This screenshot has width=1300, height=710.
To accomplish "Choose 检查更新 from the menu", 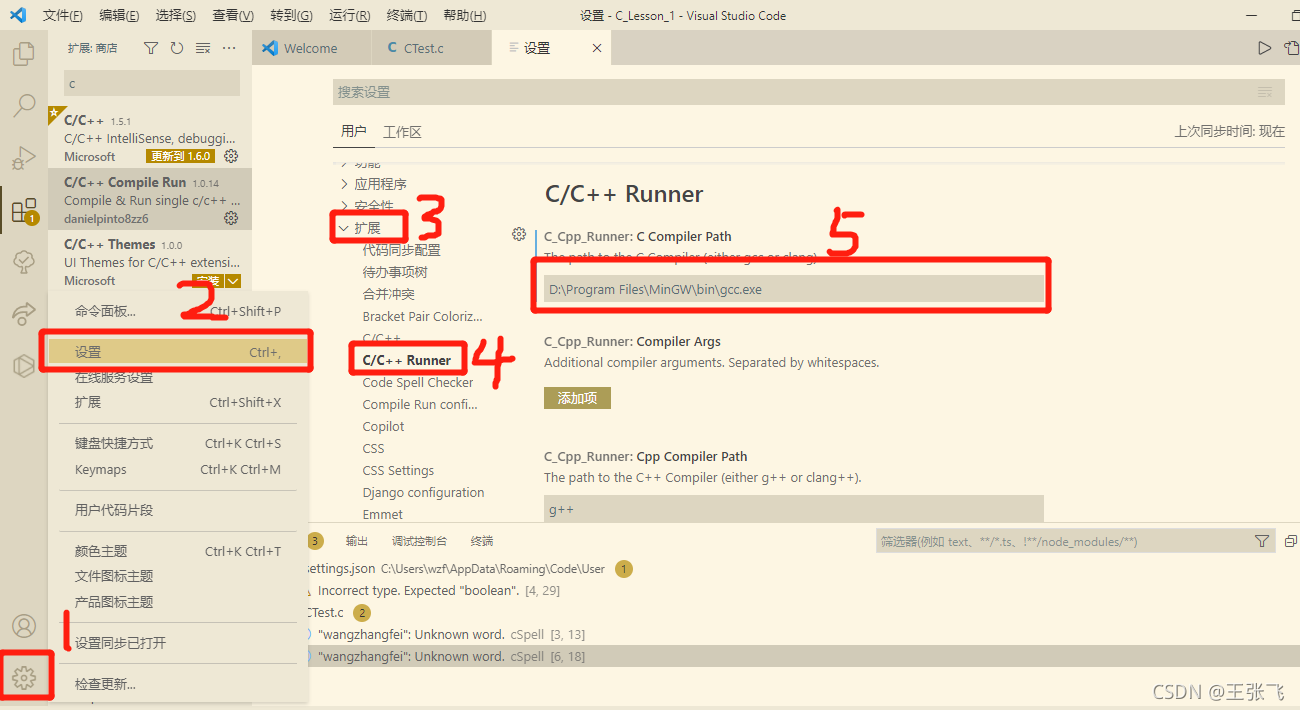I will click(x=178, y=684).
